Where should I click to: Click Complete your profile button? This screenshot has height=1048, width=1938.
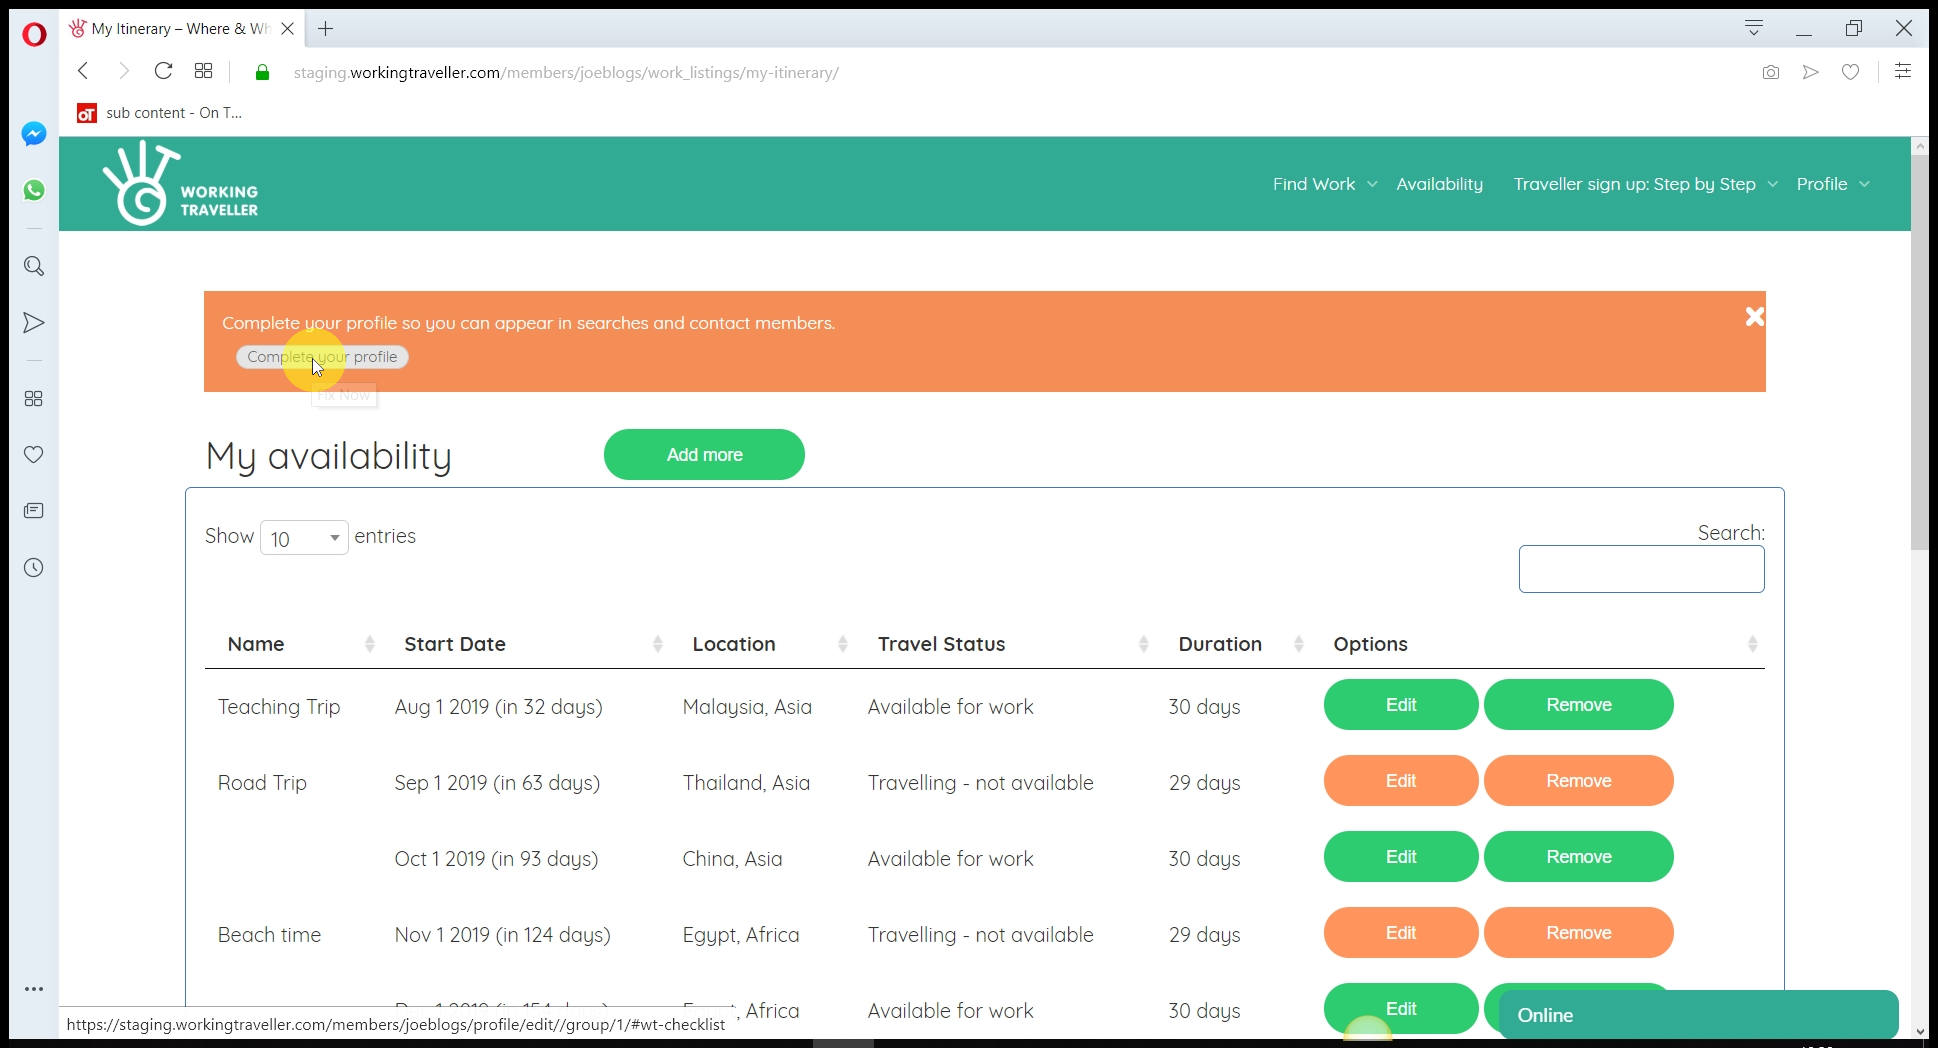pyautogui.click(x=322, y=357)
